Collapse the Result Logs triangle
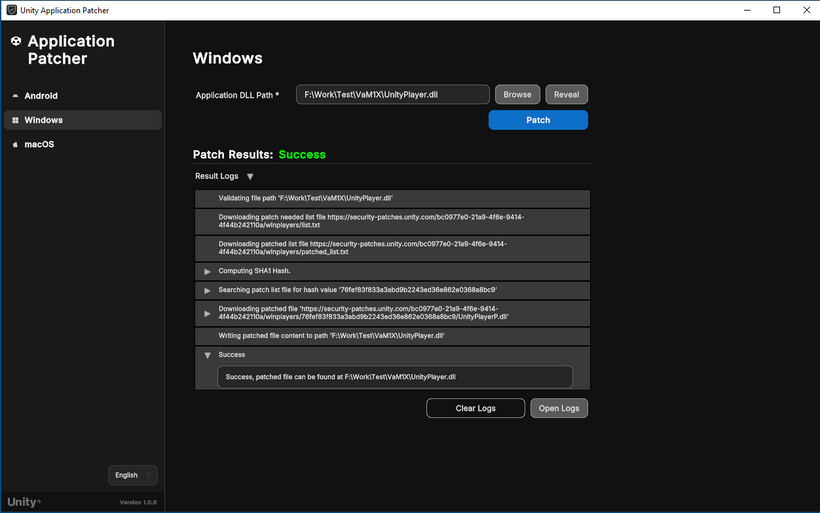 (250, 177)
